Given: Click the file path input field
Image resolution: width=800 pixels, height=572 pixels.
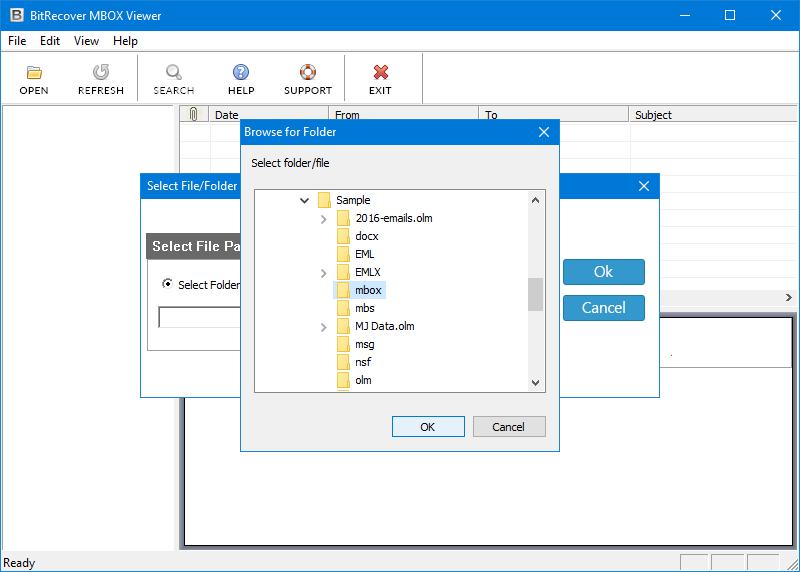Looking at the screenshot, I should (x=199, y=317).
